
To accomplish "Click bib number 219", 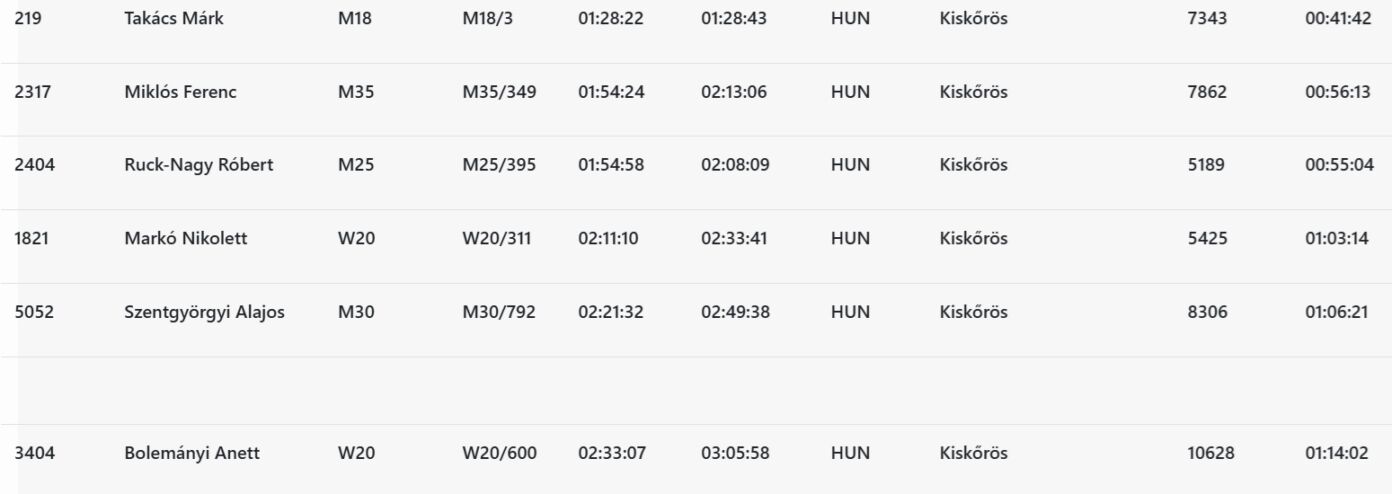I will (28, 19).
